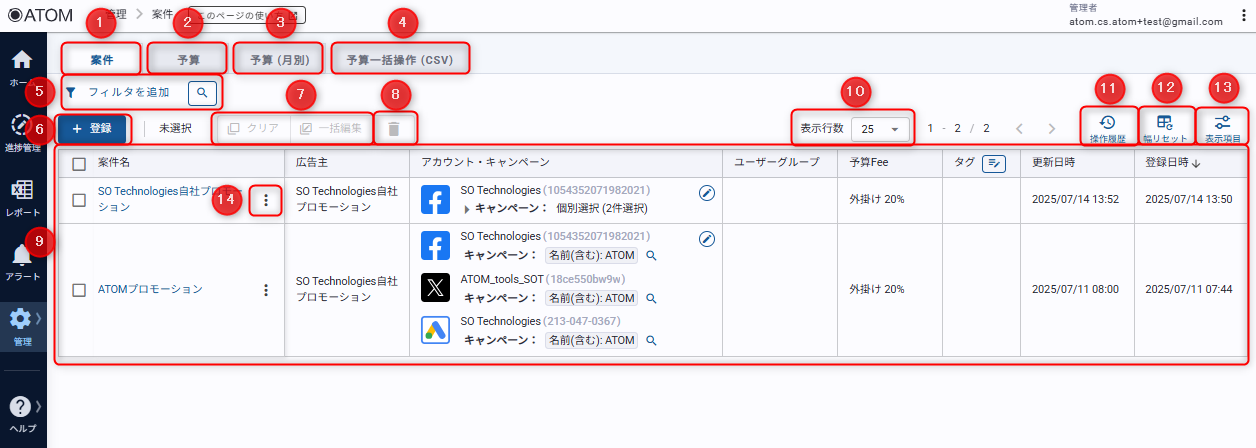Click the 登録 register button
Image resolution: width=1256 pixels, height=448 pixels.
[x=92, y=129]
